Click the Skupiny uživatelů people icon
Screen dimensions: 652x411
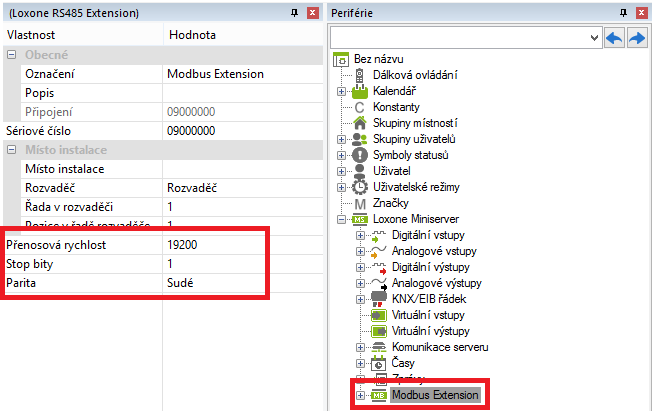click(x=360, y=139)
